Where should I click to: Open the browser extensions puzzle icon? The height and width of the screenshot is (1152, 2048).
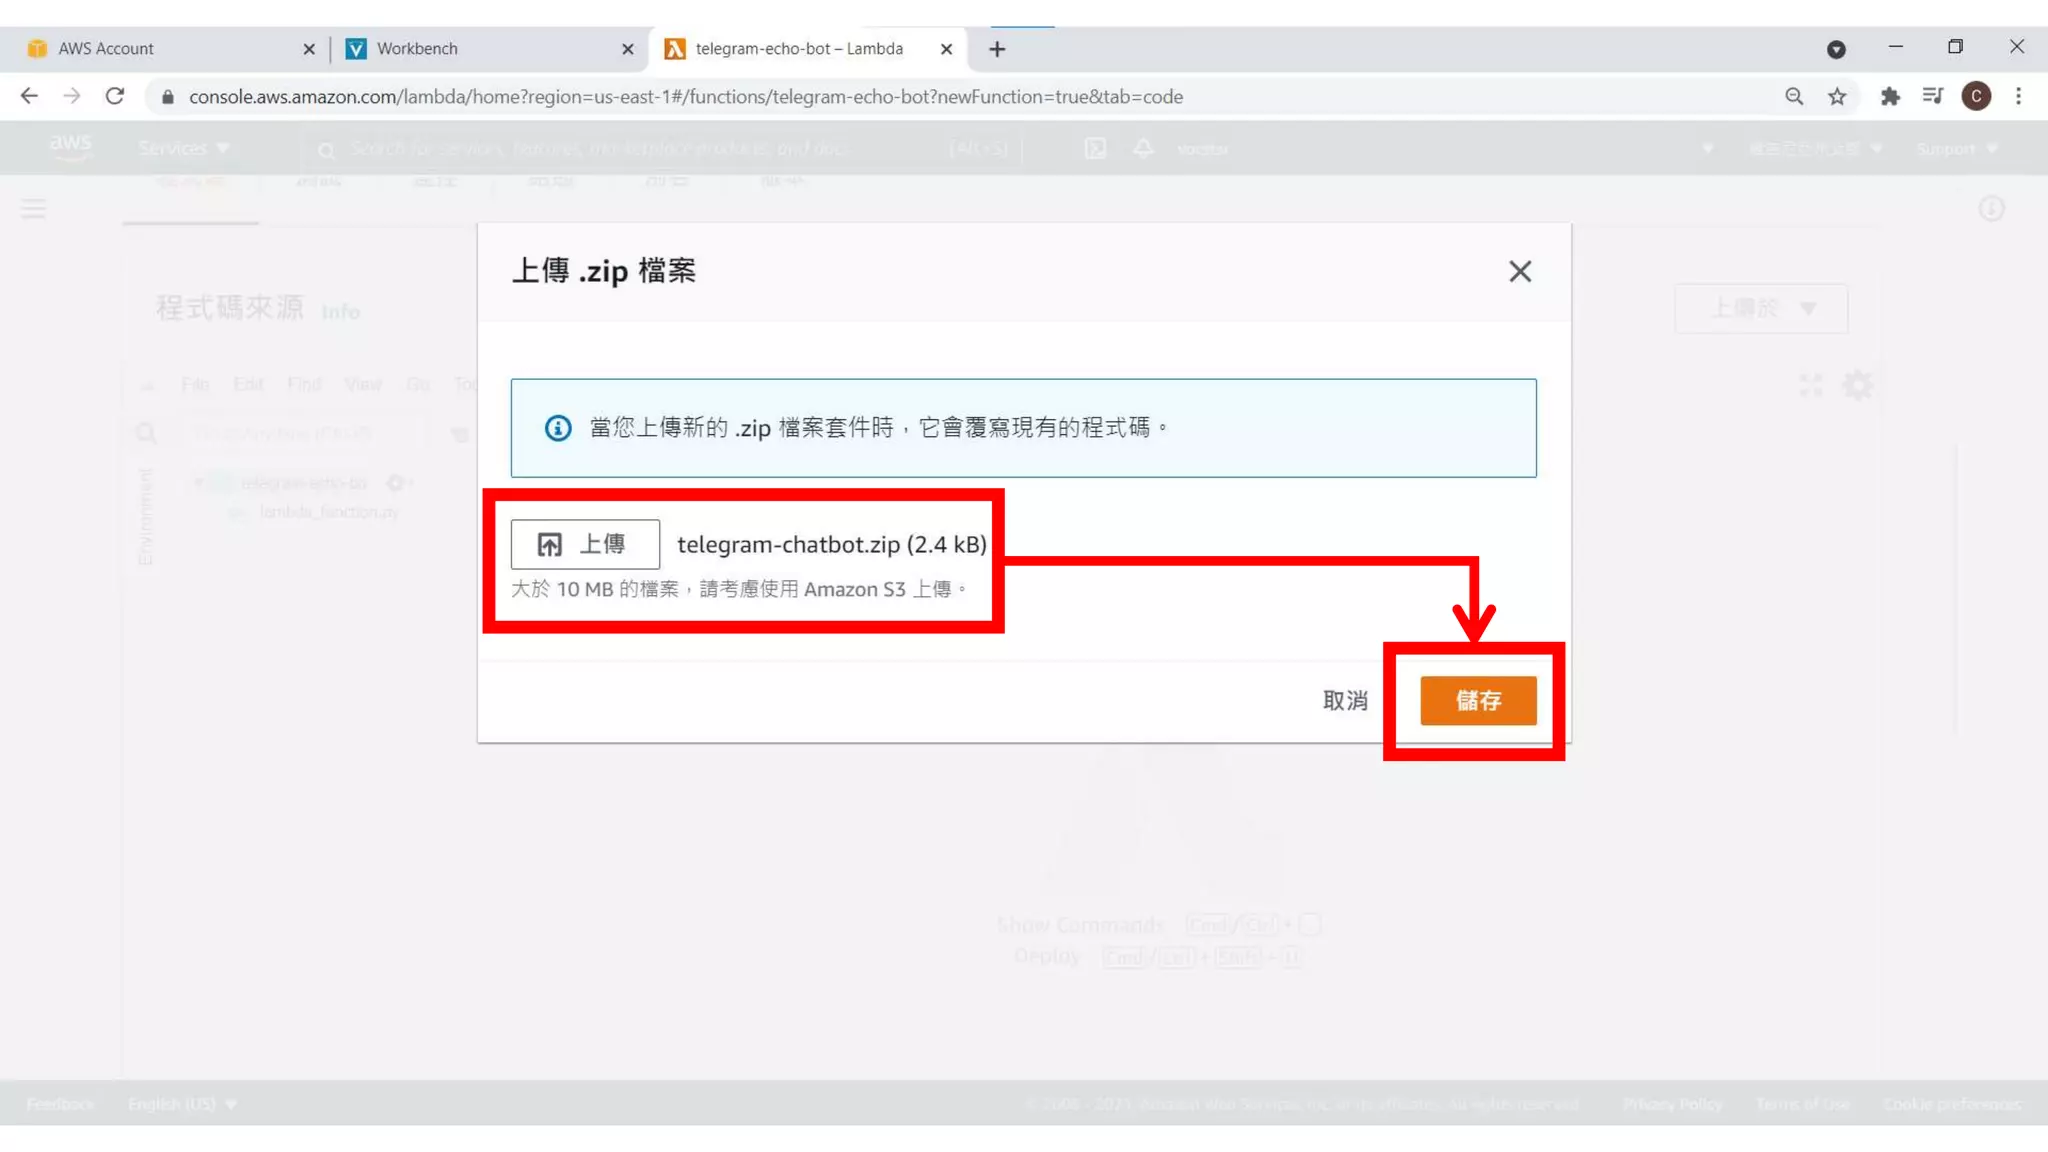(x=1889, y=96)
